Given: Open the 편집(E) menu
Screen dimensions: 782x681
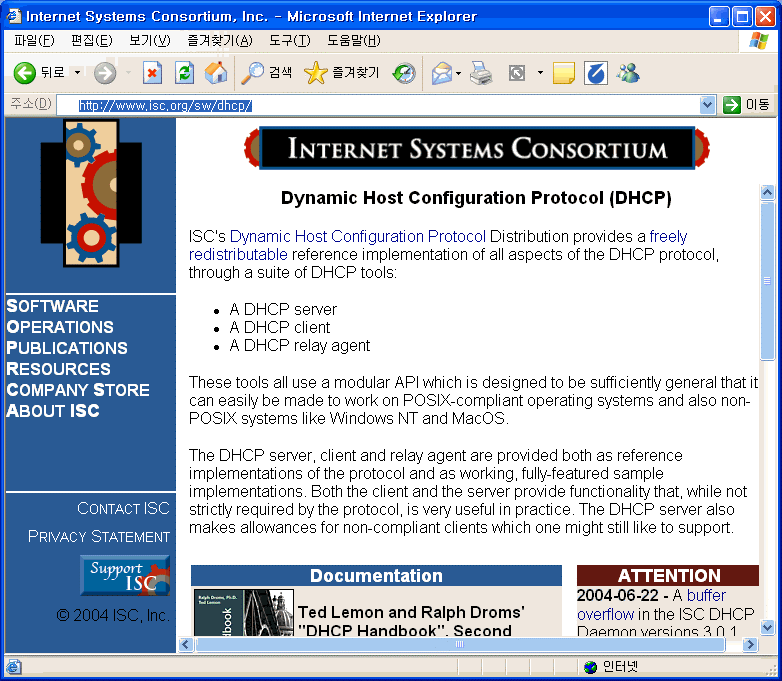Looking at the screenshot, I should pyautogui.click(x=92, y=40).
